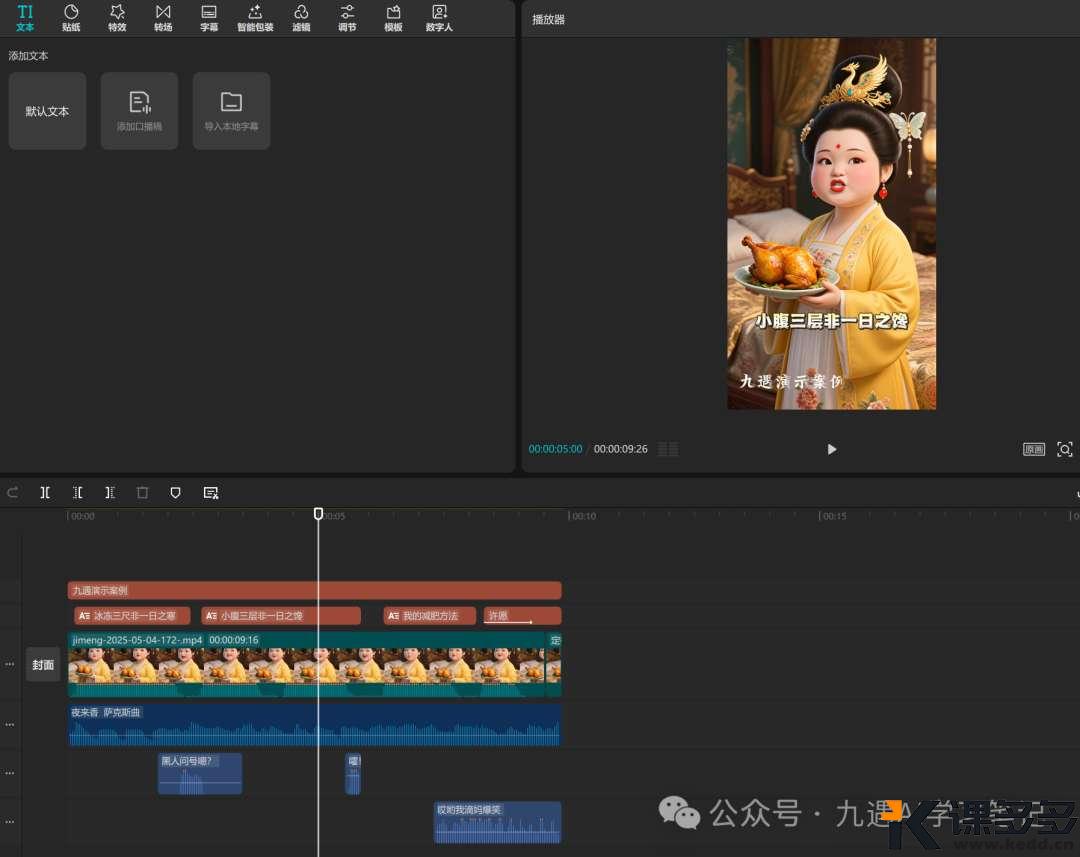Open the 调节 (Adjust) panel
Screen dimensions: 1080x857
[346, 18]
